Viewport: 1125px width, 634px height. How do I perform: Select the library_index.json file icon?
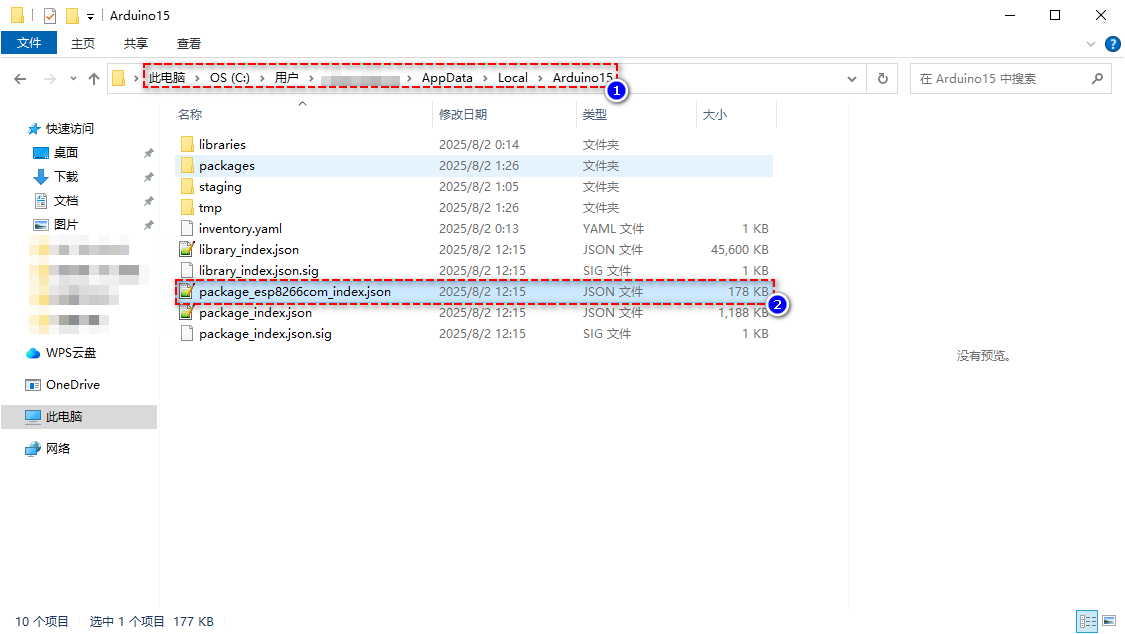click(187, 250)
